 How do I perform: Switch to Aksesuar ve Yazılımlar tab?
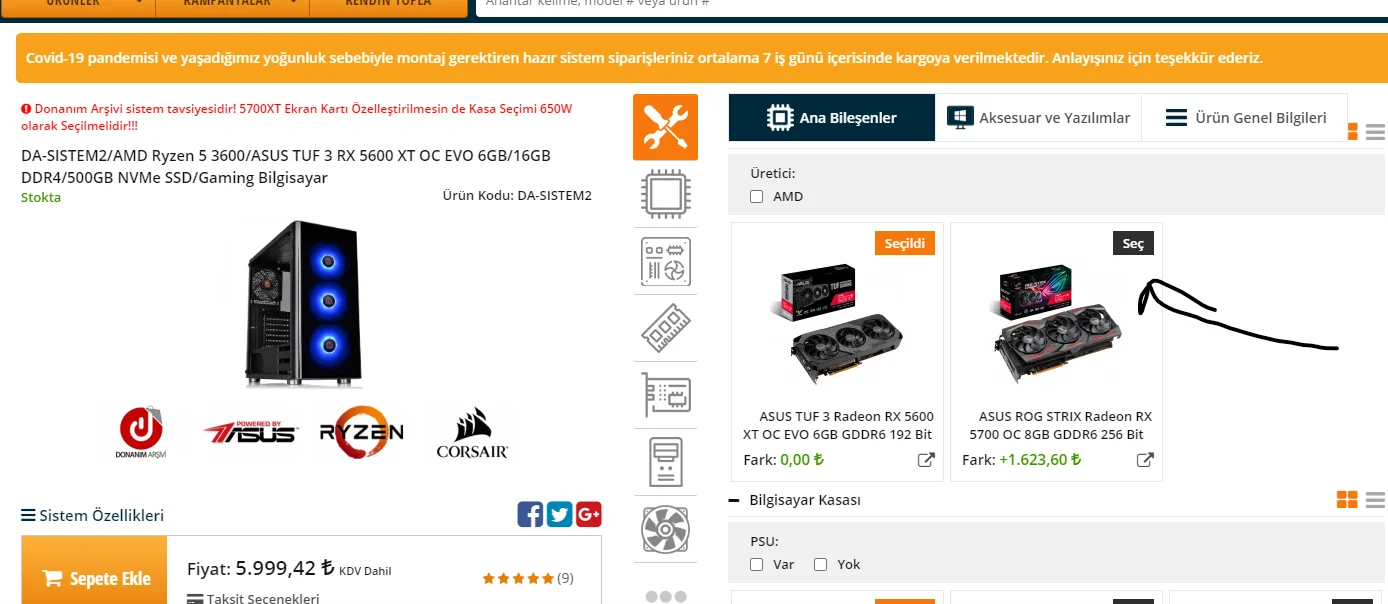point(1038,118)
